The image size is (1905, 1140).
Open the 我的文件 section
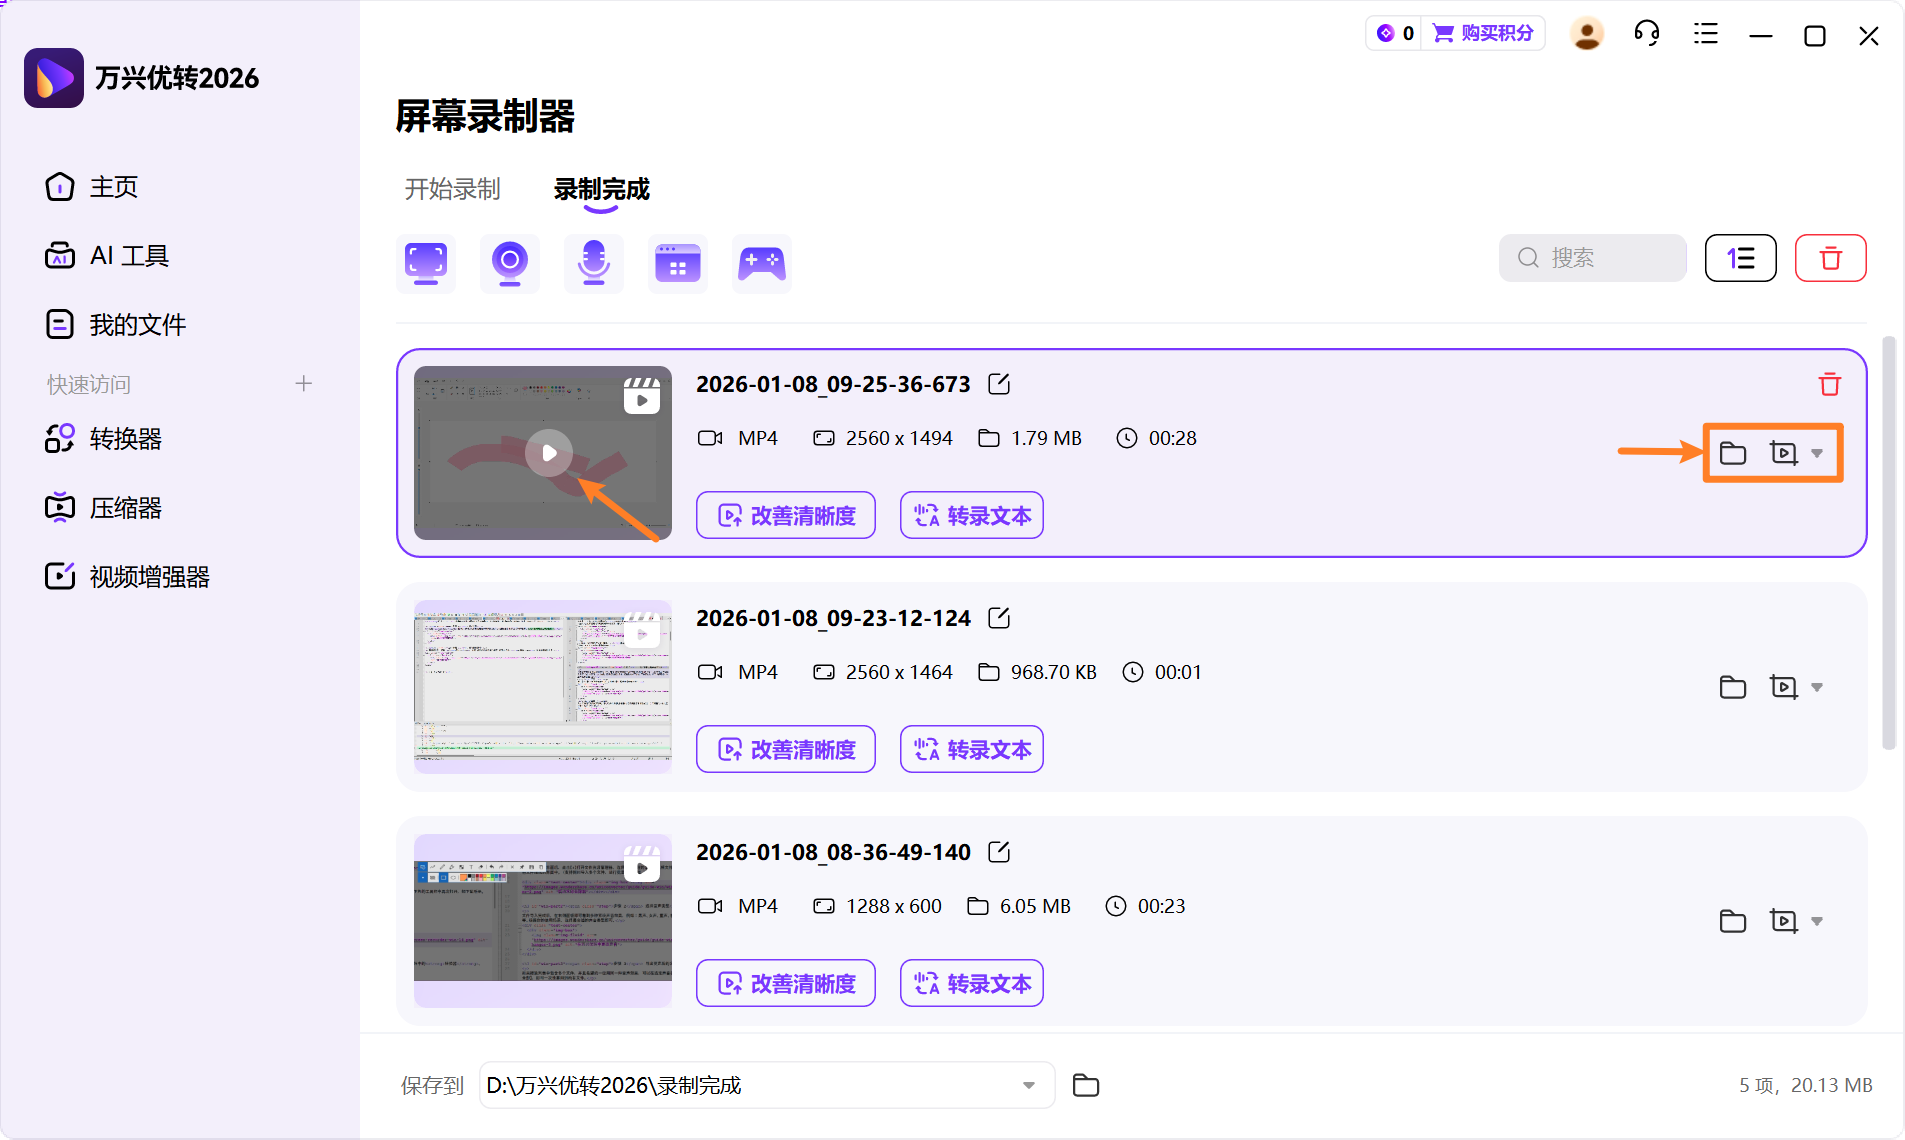pos(137,323)
